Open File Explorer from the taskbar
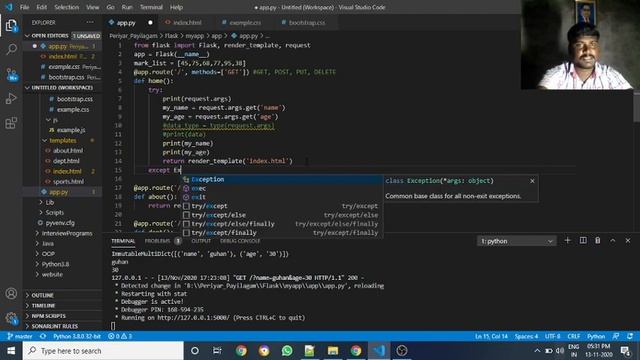Viewport: 640px width, 360px height. click(333, 351)
